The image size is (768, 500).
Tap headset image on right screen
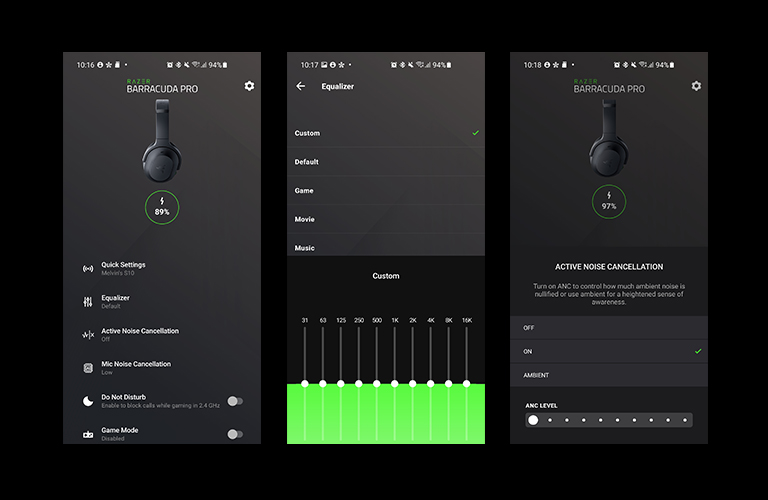(x=609, y=139)
